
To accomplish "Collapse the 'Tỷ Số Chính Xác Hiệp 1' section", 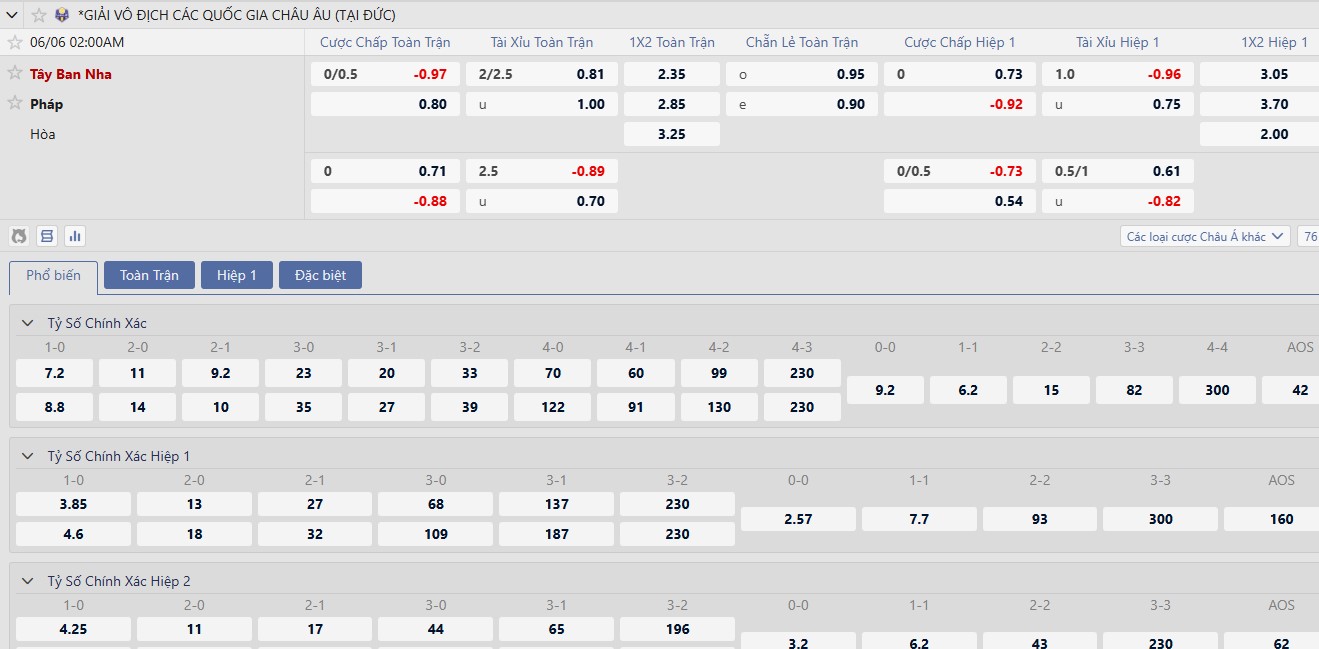I will click(x=26, y=456).
